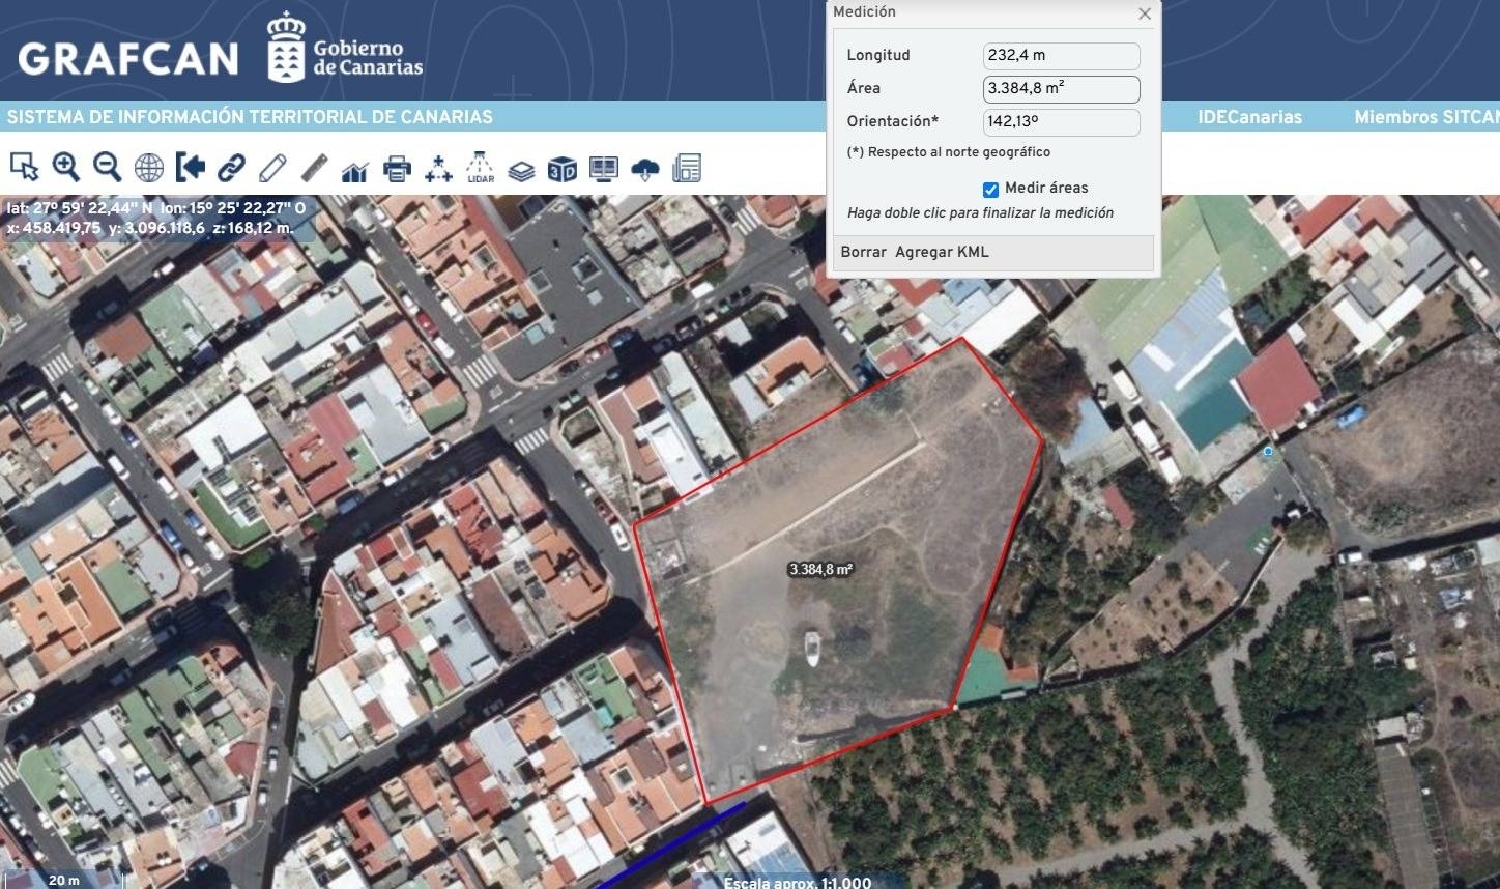Select the zoom-to-box selection tool
The height and width of the screenshot is (889, 1500).
click(23, 167)
